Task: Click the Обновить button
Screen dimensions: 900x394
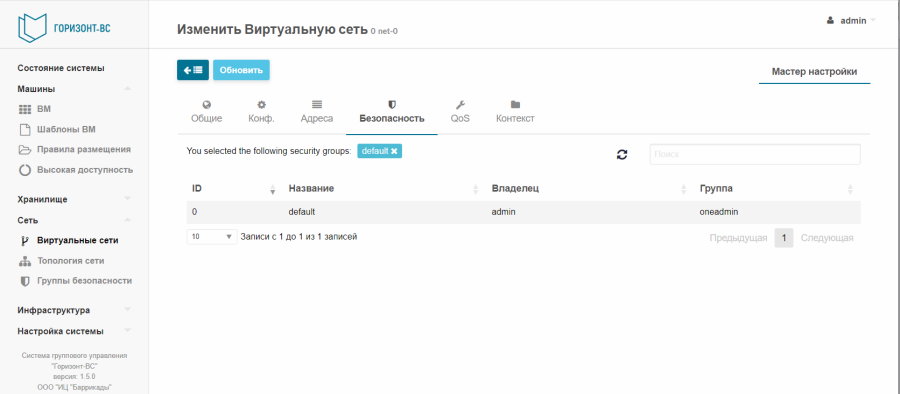Action: [241, 70]
